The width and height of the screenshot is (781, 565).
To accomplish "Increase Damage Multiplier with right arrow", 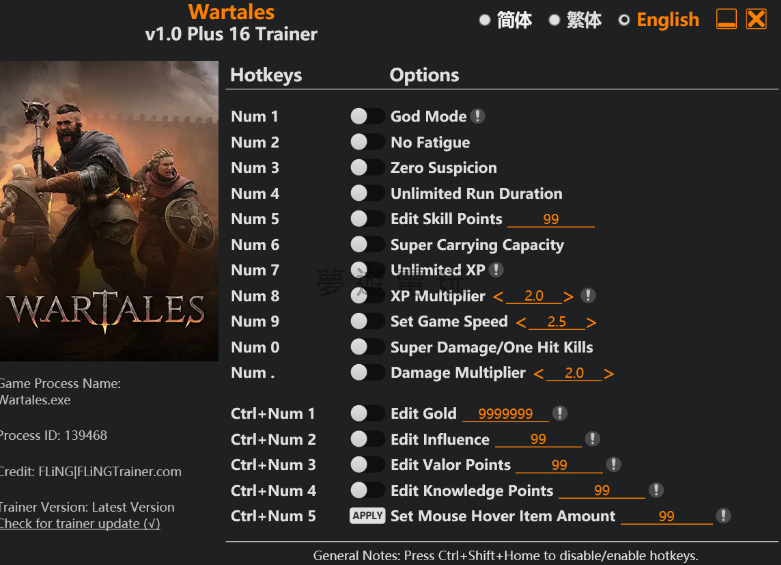I will coord(609,373).
